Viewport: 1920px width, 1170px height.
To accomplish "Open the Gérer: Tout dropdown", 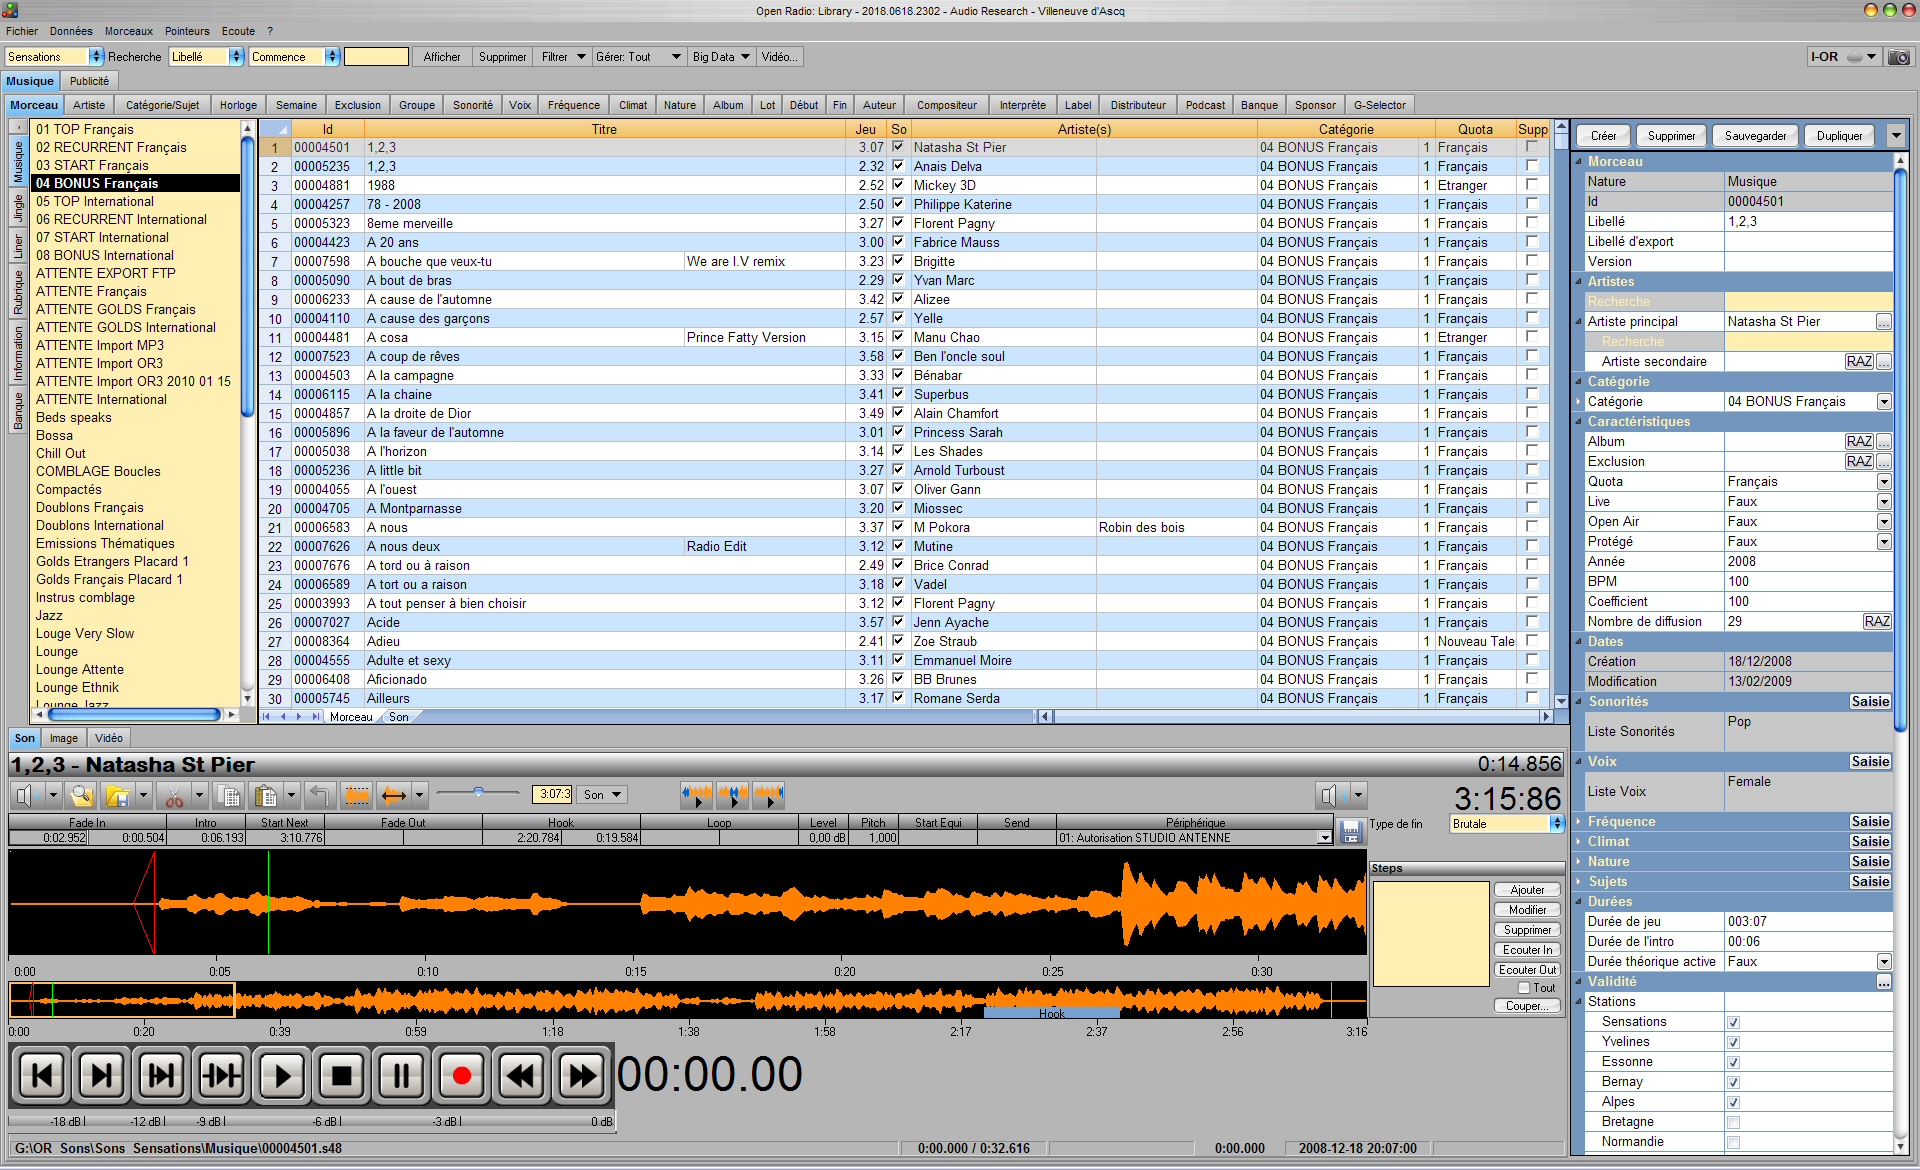I will tap(637, 57).
